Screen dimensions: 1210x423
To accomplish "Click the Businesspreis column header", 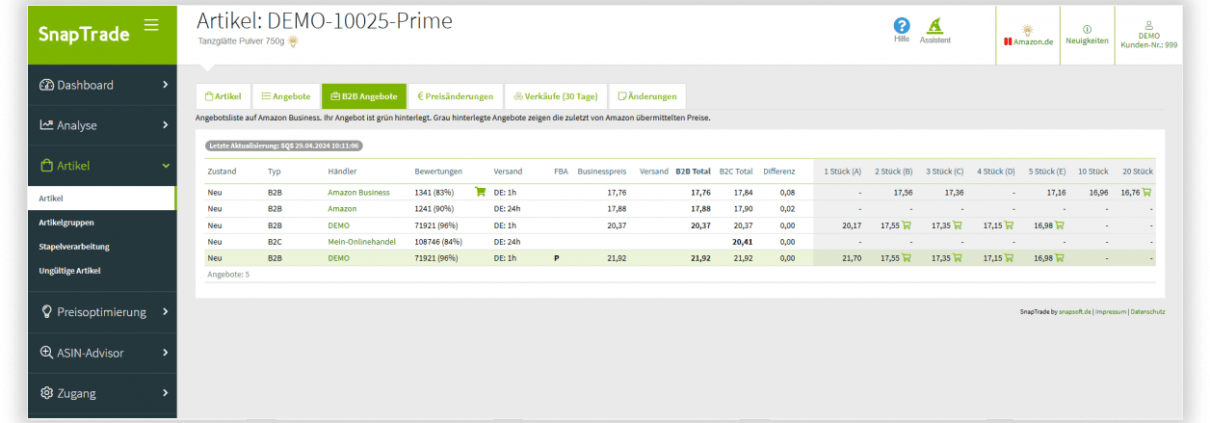I will tap(602, 171).
